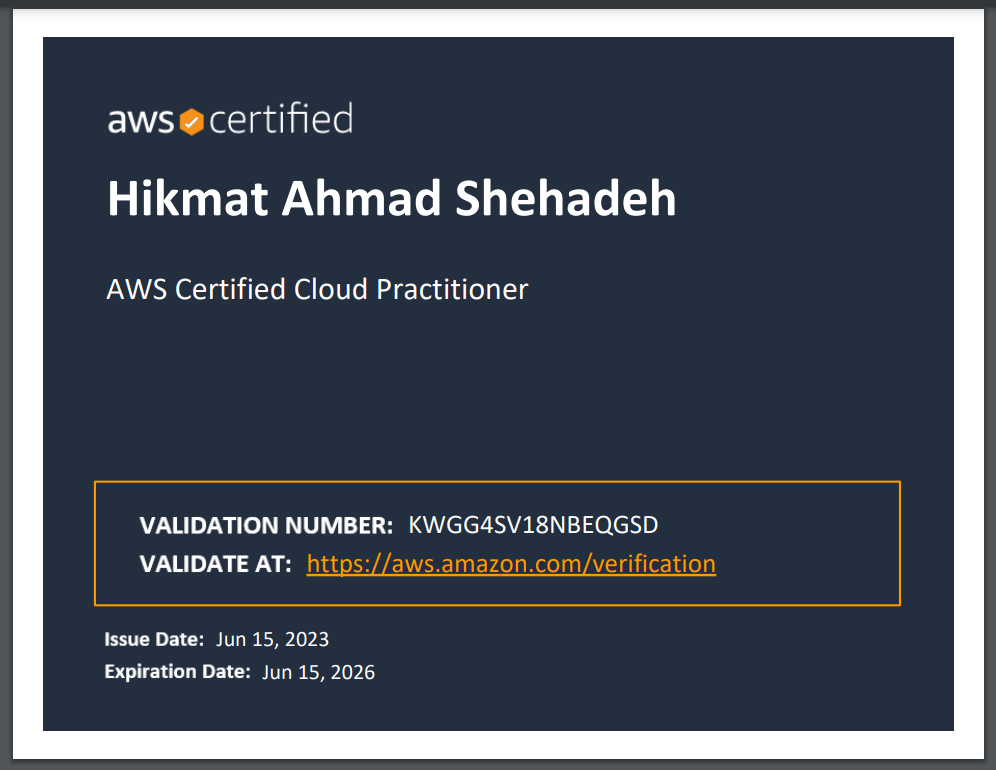996x770 pixels.
Task: Click the word "certified" in the logo
Action: coord(281,120)
